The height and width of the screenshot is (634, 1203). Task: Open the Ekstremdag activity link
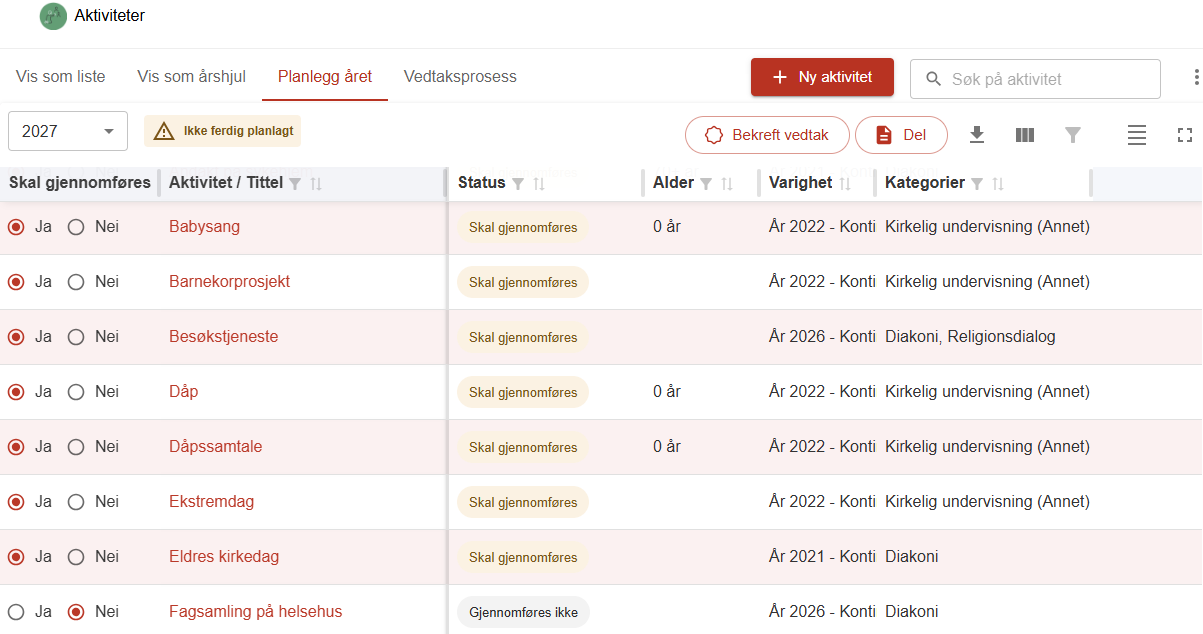coord(212,502)
